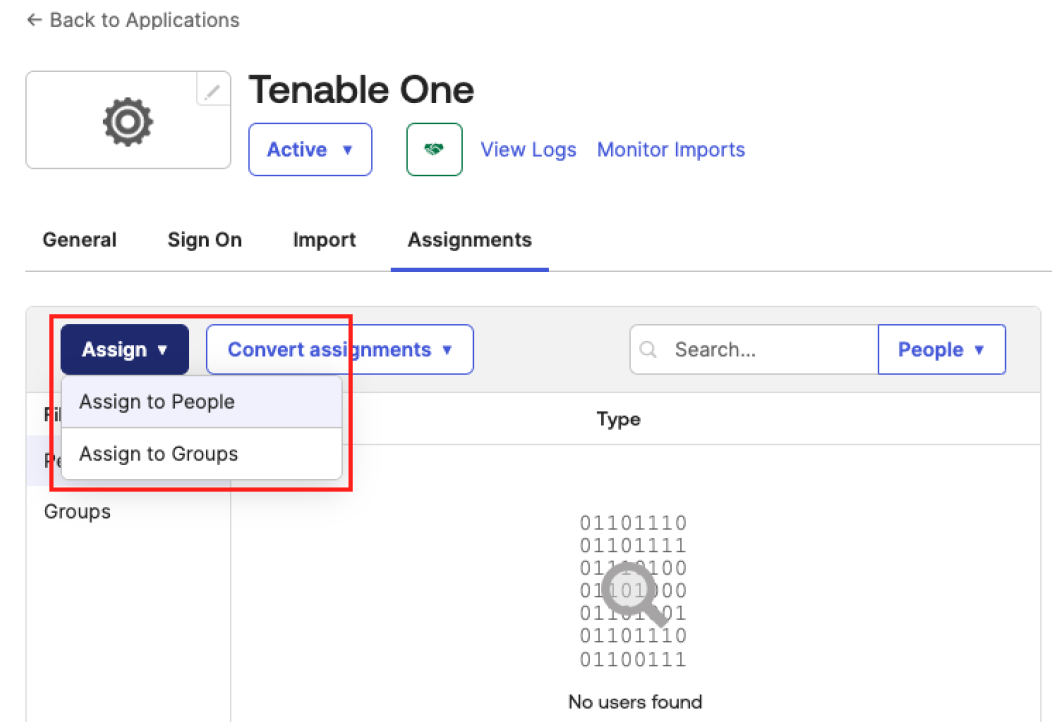Open the Active status dropdown
Screen dimensions: 1052x722
click(310, 150)
